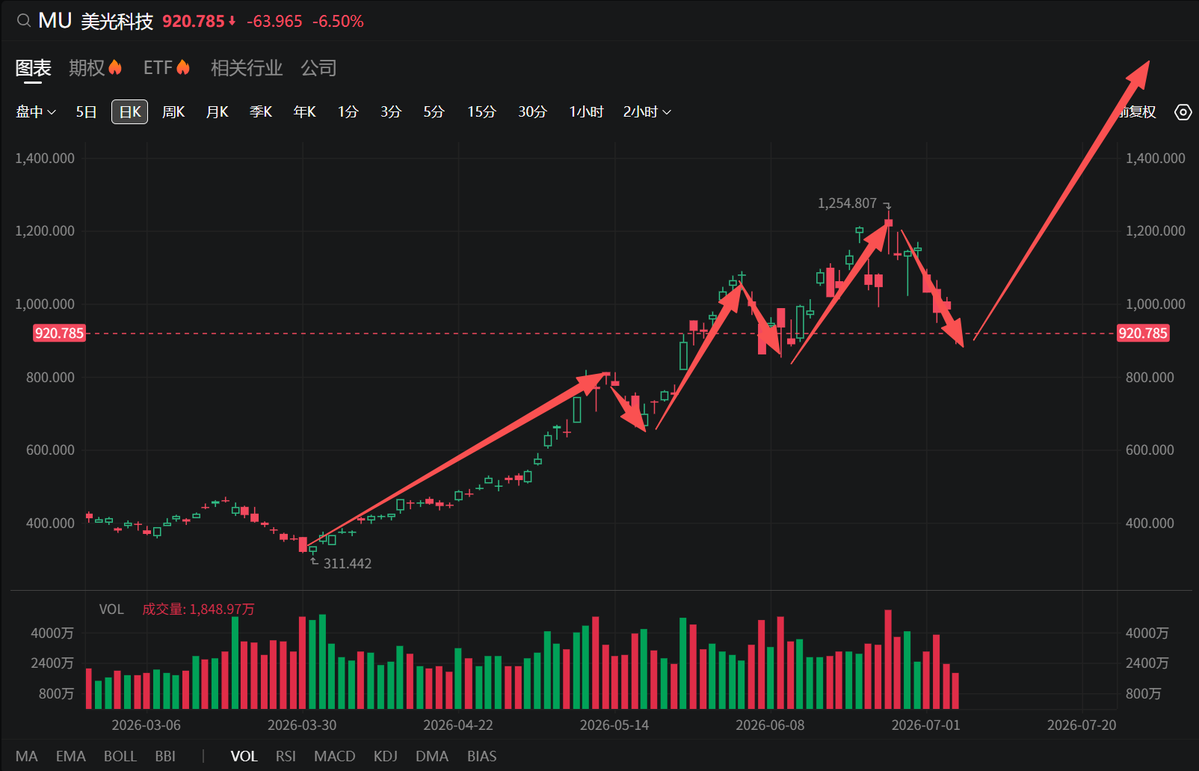Screen dimensions: 1199x771
Task: Click the 1,254.807 high price label
Action: pyautogui.click(x=847, y=203)
